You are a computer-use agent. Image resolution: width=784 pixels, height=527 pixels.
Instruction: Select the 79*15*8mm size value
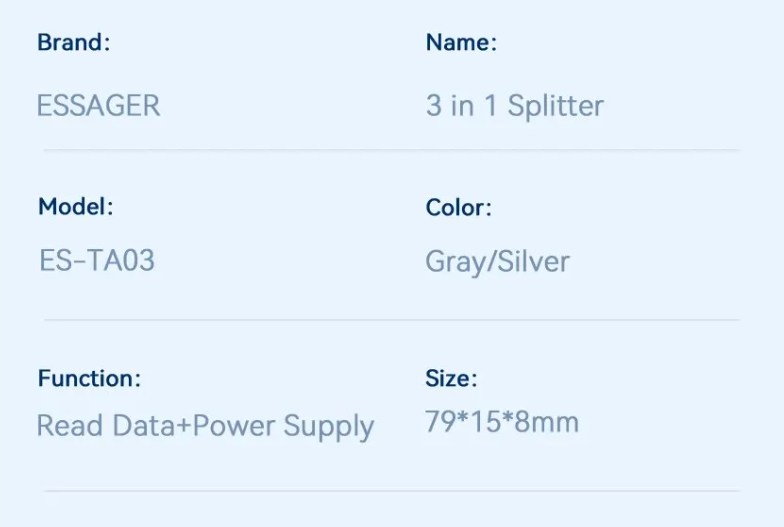click(x=502, y=422)
